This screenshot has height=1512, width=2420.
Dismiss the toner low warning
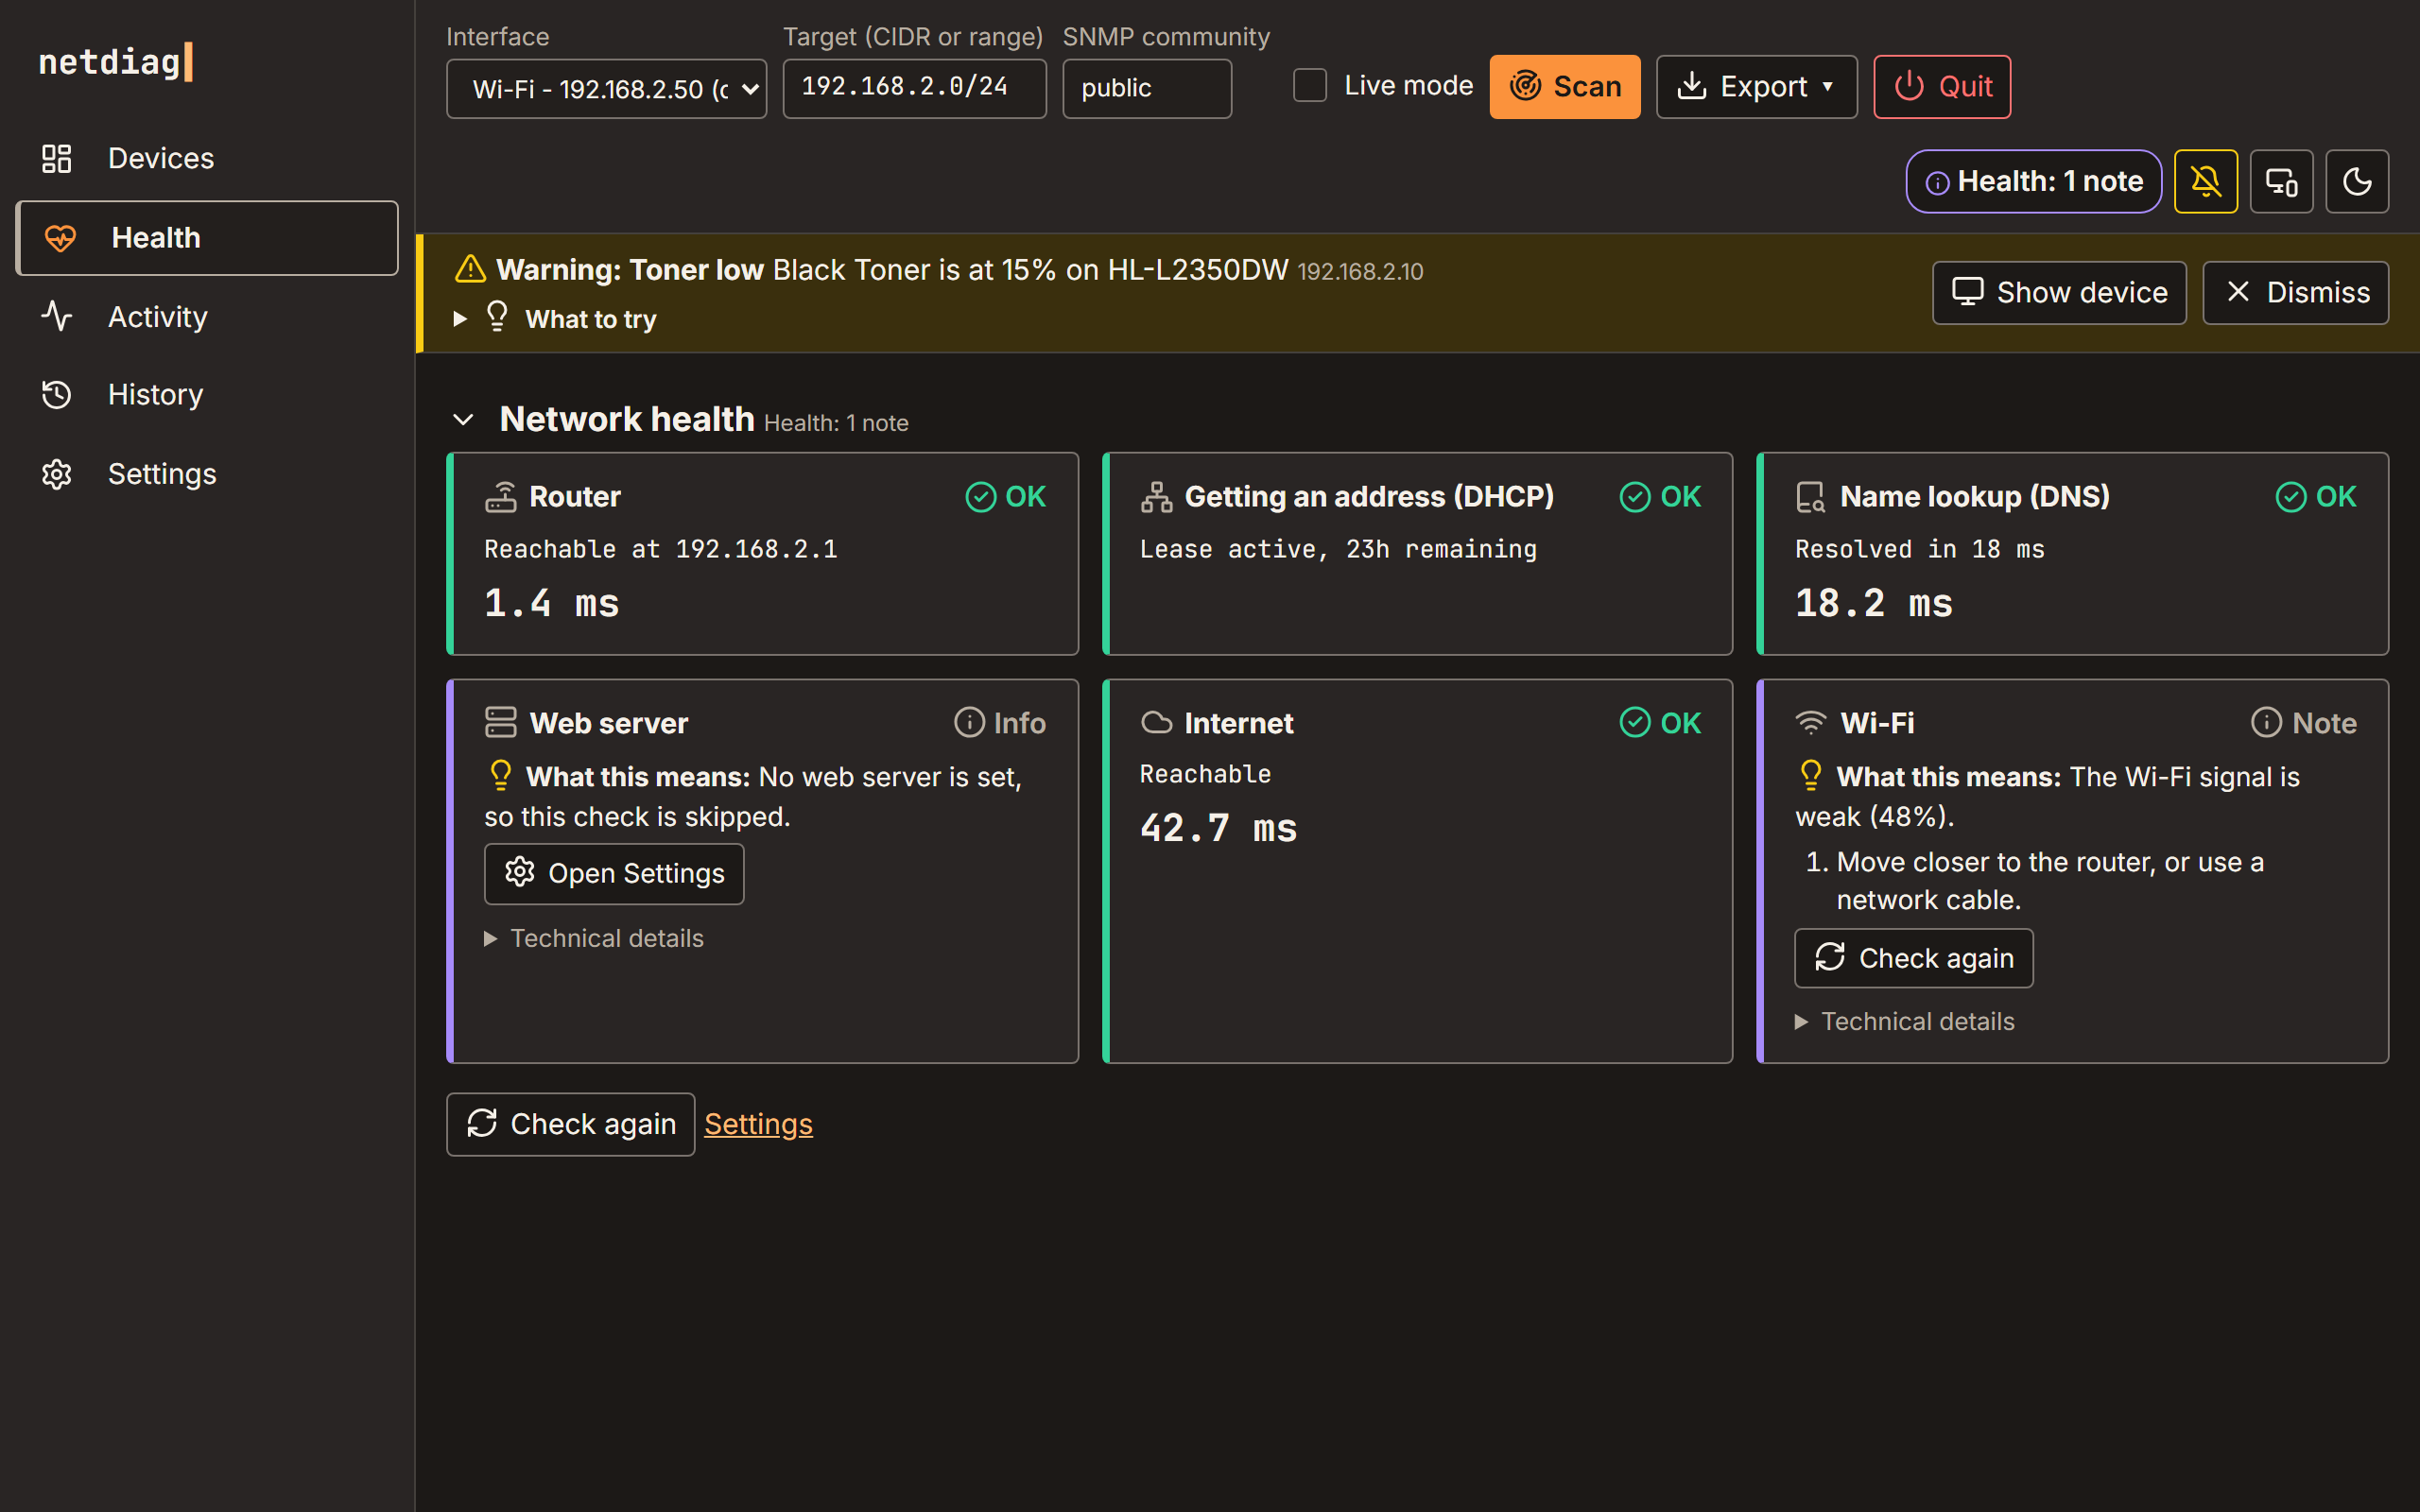[2295, 293]
